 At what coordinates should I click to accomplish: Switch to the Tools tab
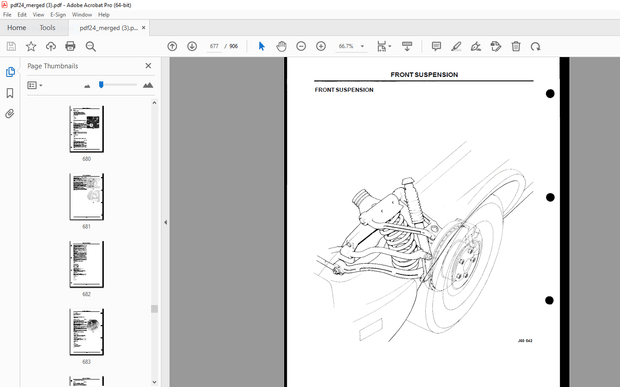47,28
